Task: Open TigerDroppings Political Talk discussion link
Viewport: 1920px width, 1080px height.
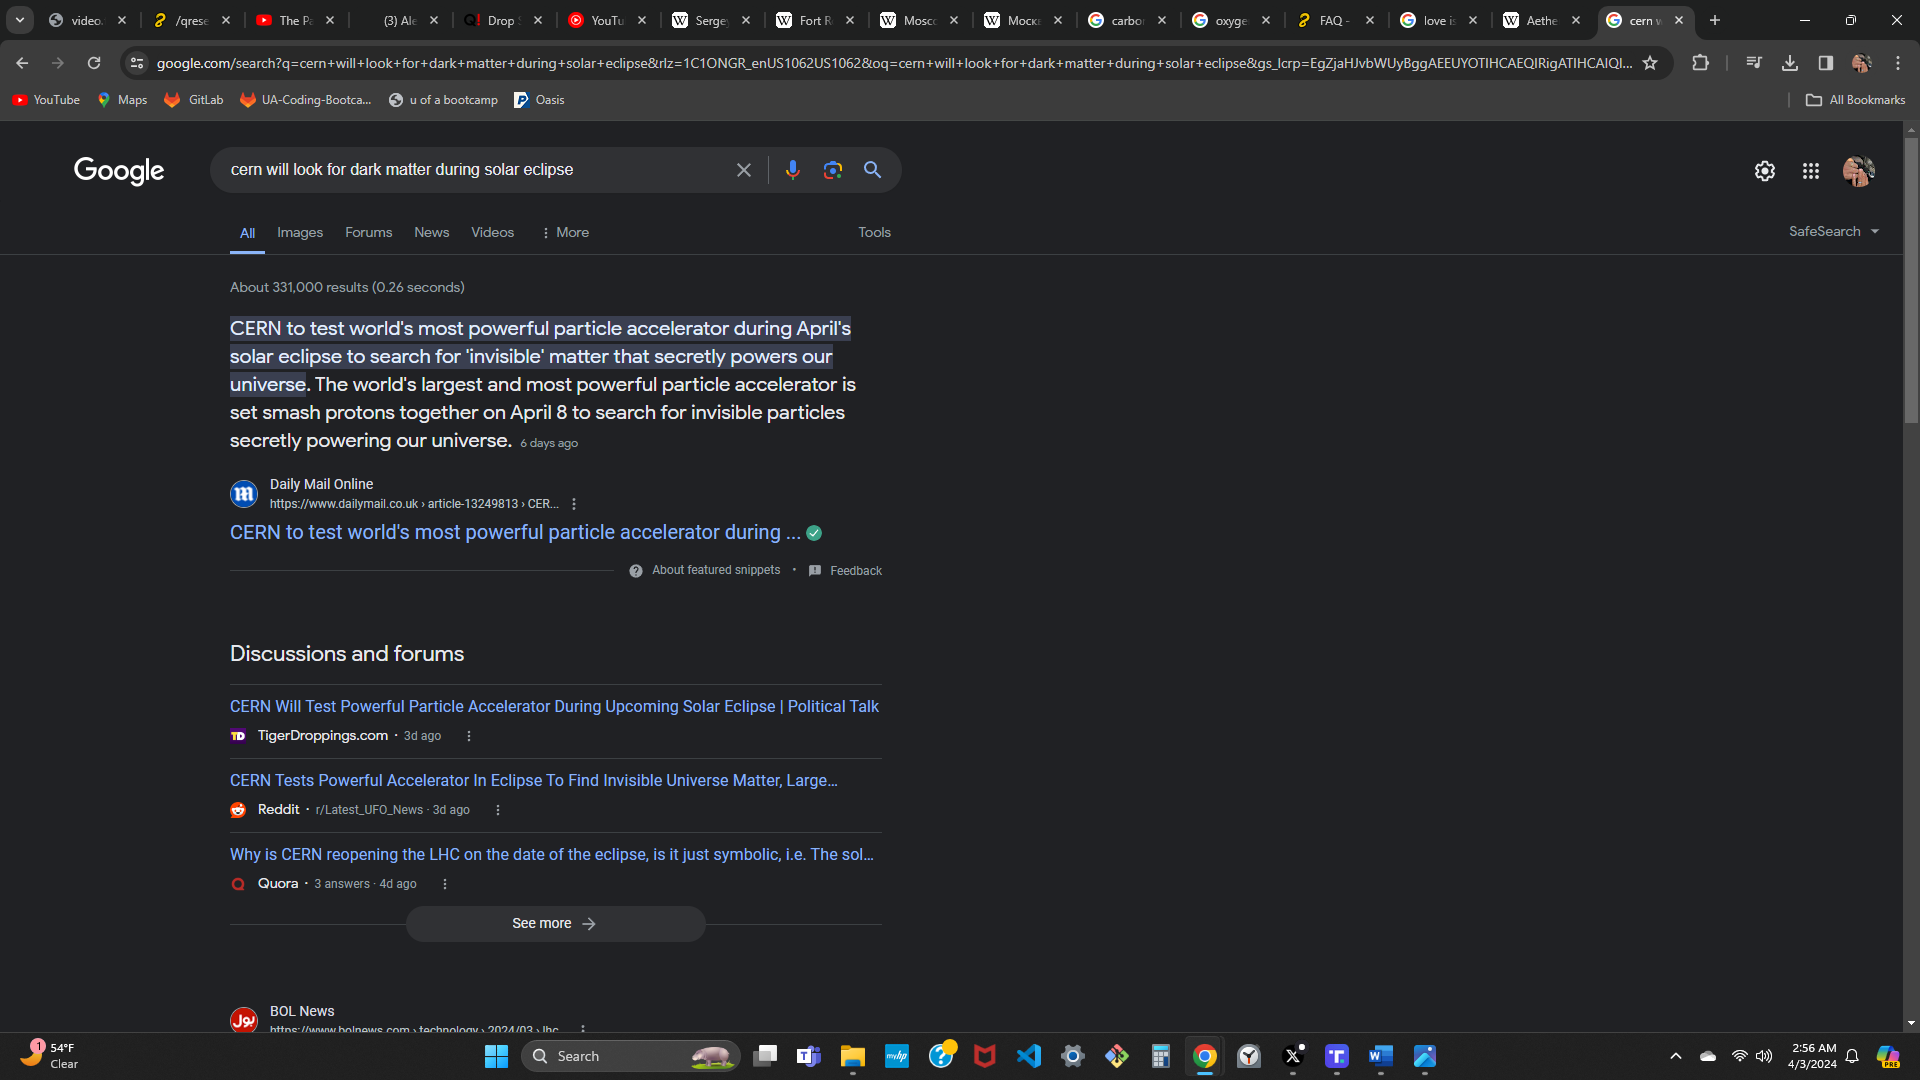Action: (554, 707)
